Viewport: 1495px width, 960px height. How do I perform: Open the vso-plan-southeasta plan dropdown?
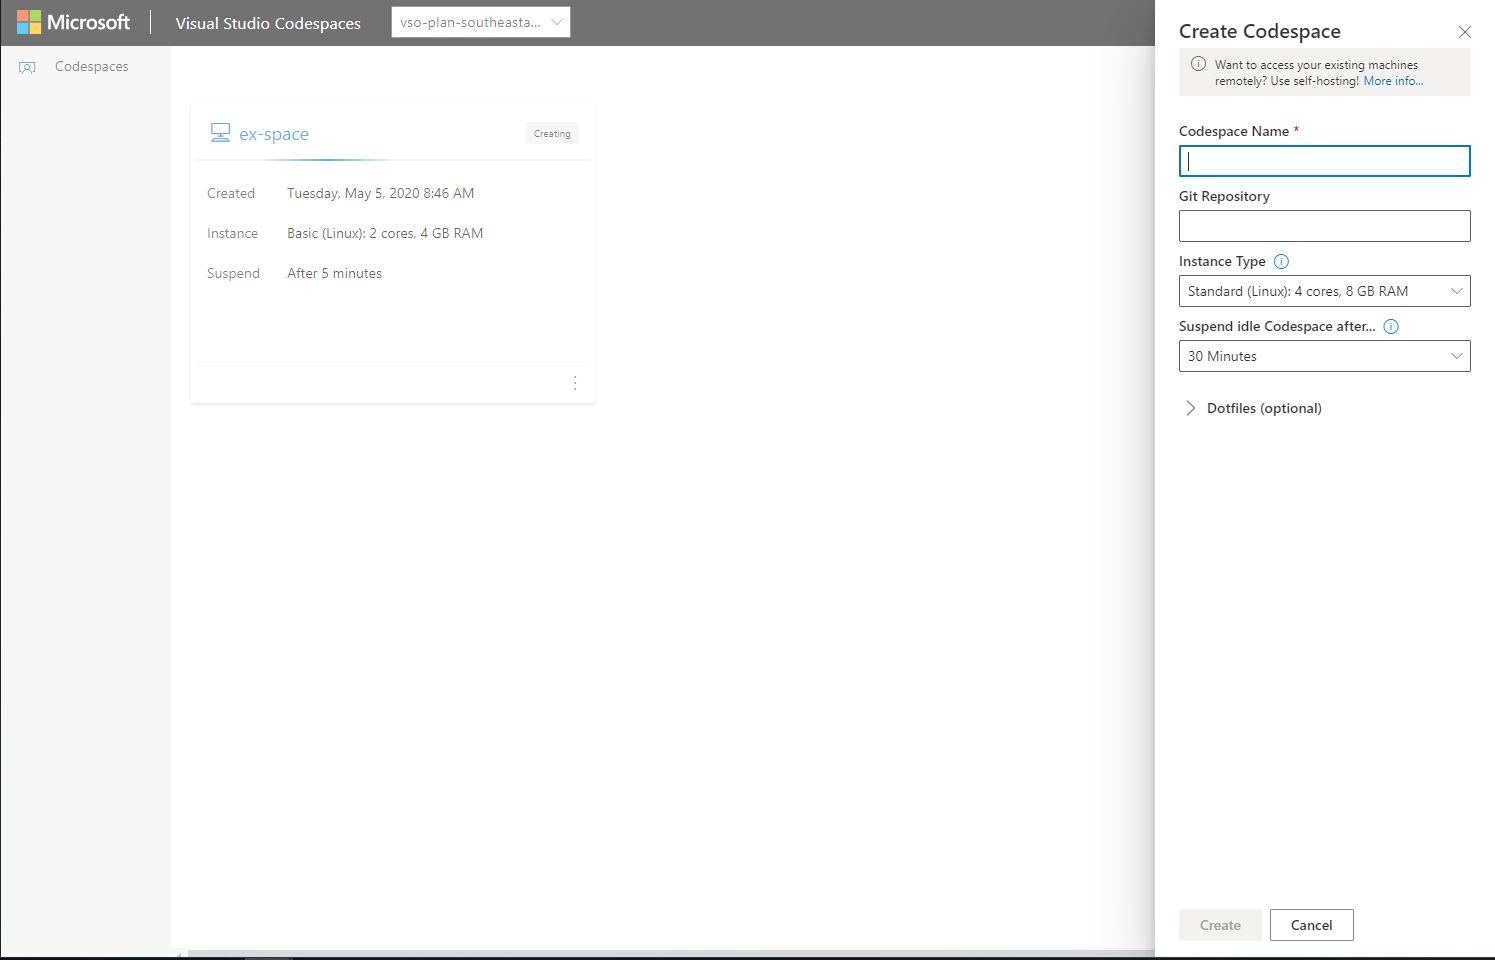coord(481,22)
